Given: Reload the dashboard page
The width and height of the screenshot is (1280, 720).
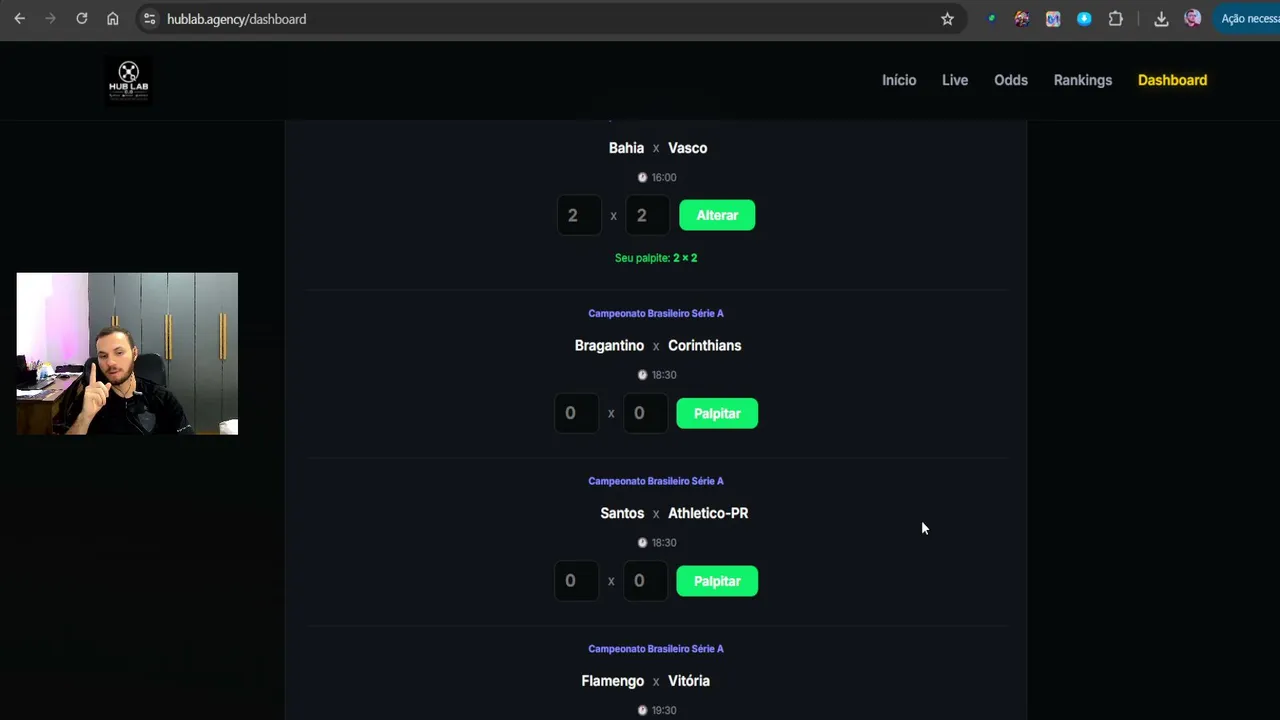Looking at the screenshot, I should [82, 19].
